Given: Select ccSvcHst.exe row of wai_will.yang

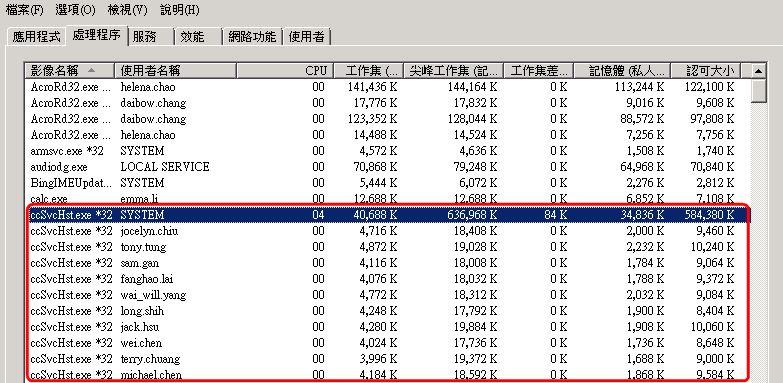Looking at the screenshot, I should click(387, 295).
